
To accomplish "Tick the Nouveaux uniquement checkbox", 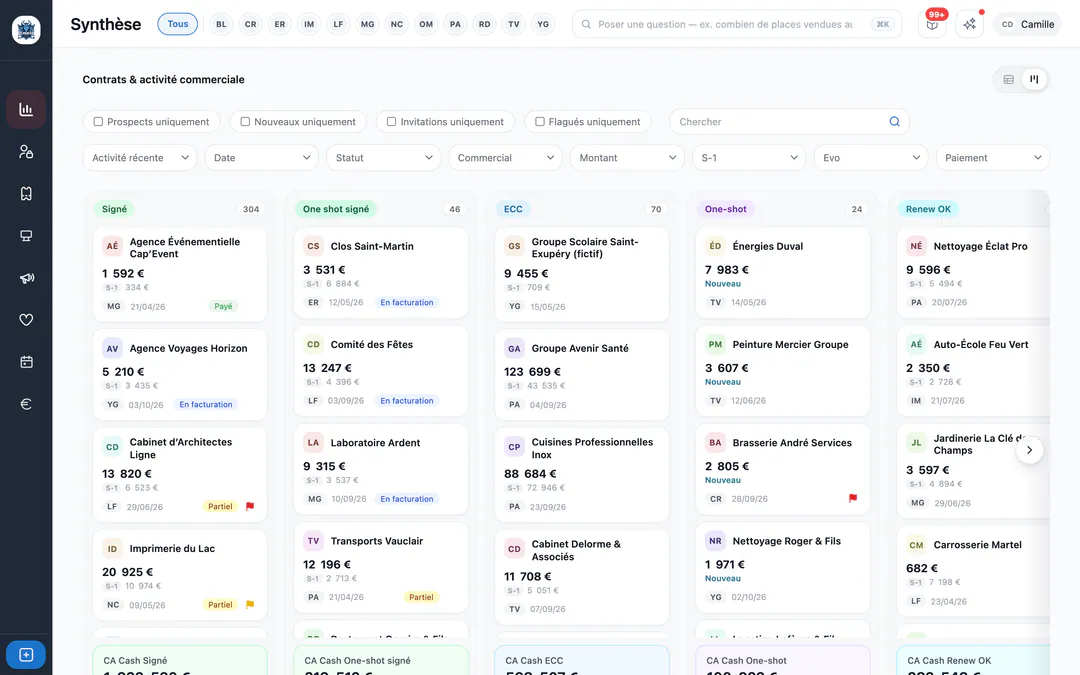I will [245, 122].
